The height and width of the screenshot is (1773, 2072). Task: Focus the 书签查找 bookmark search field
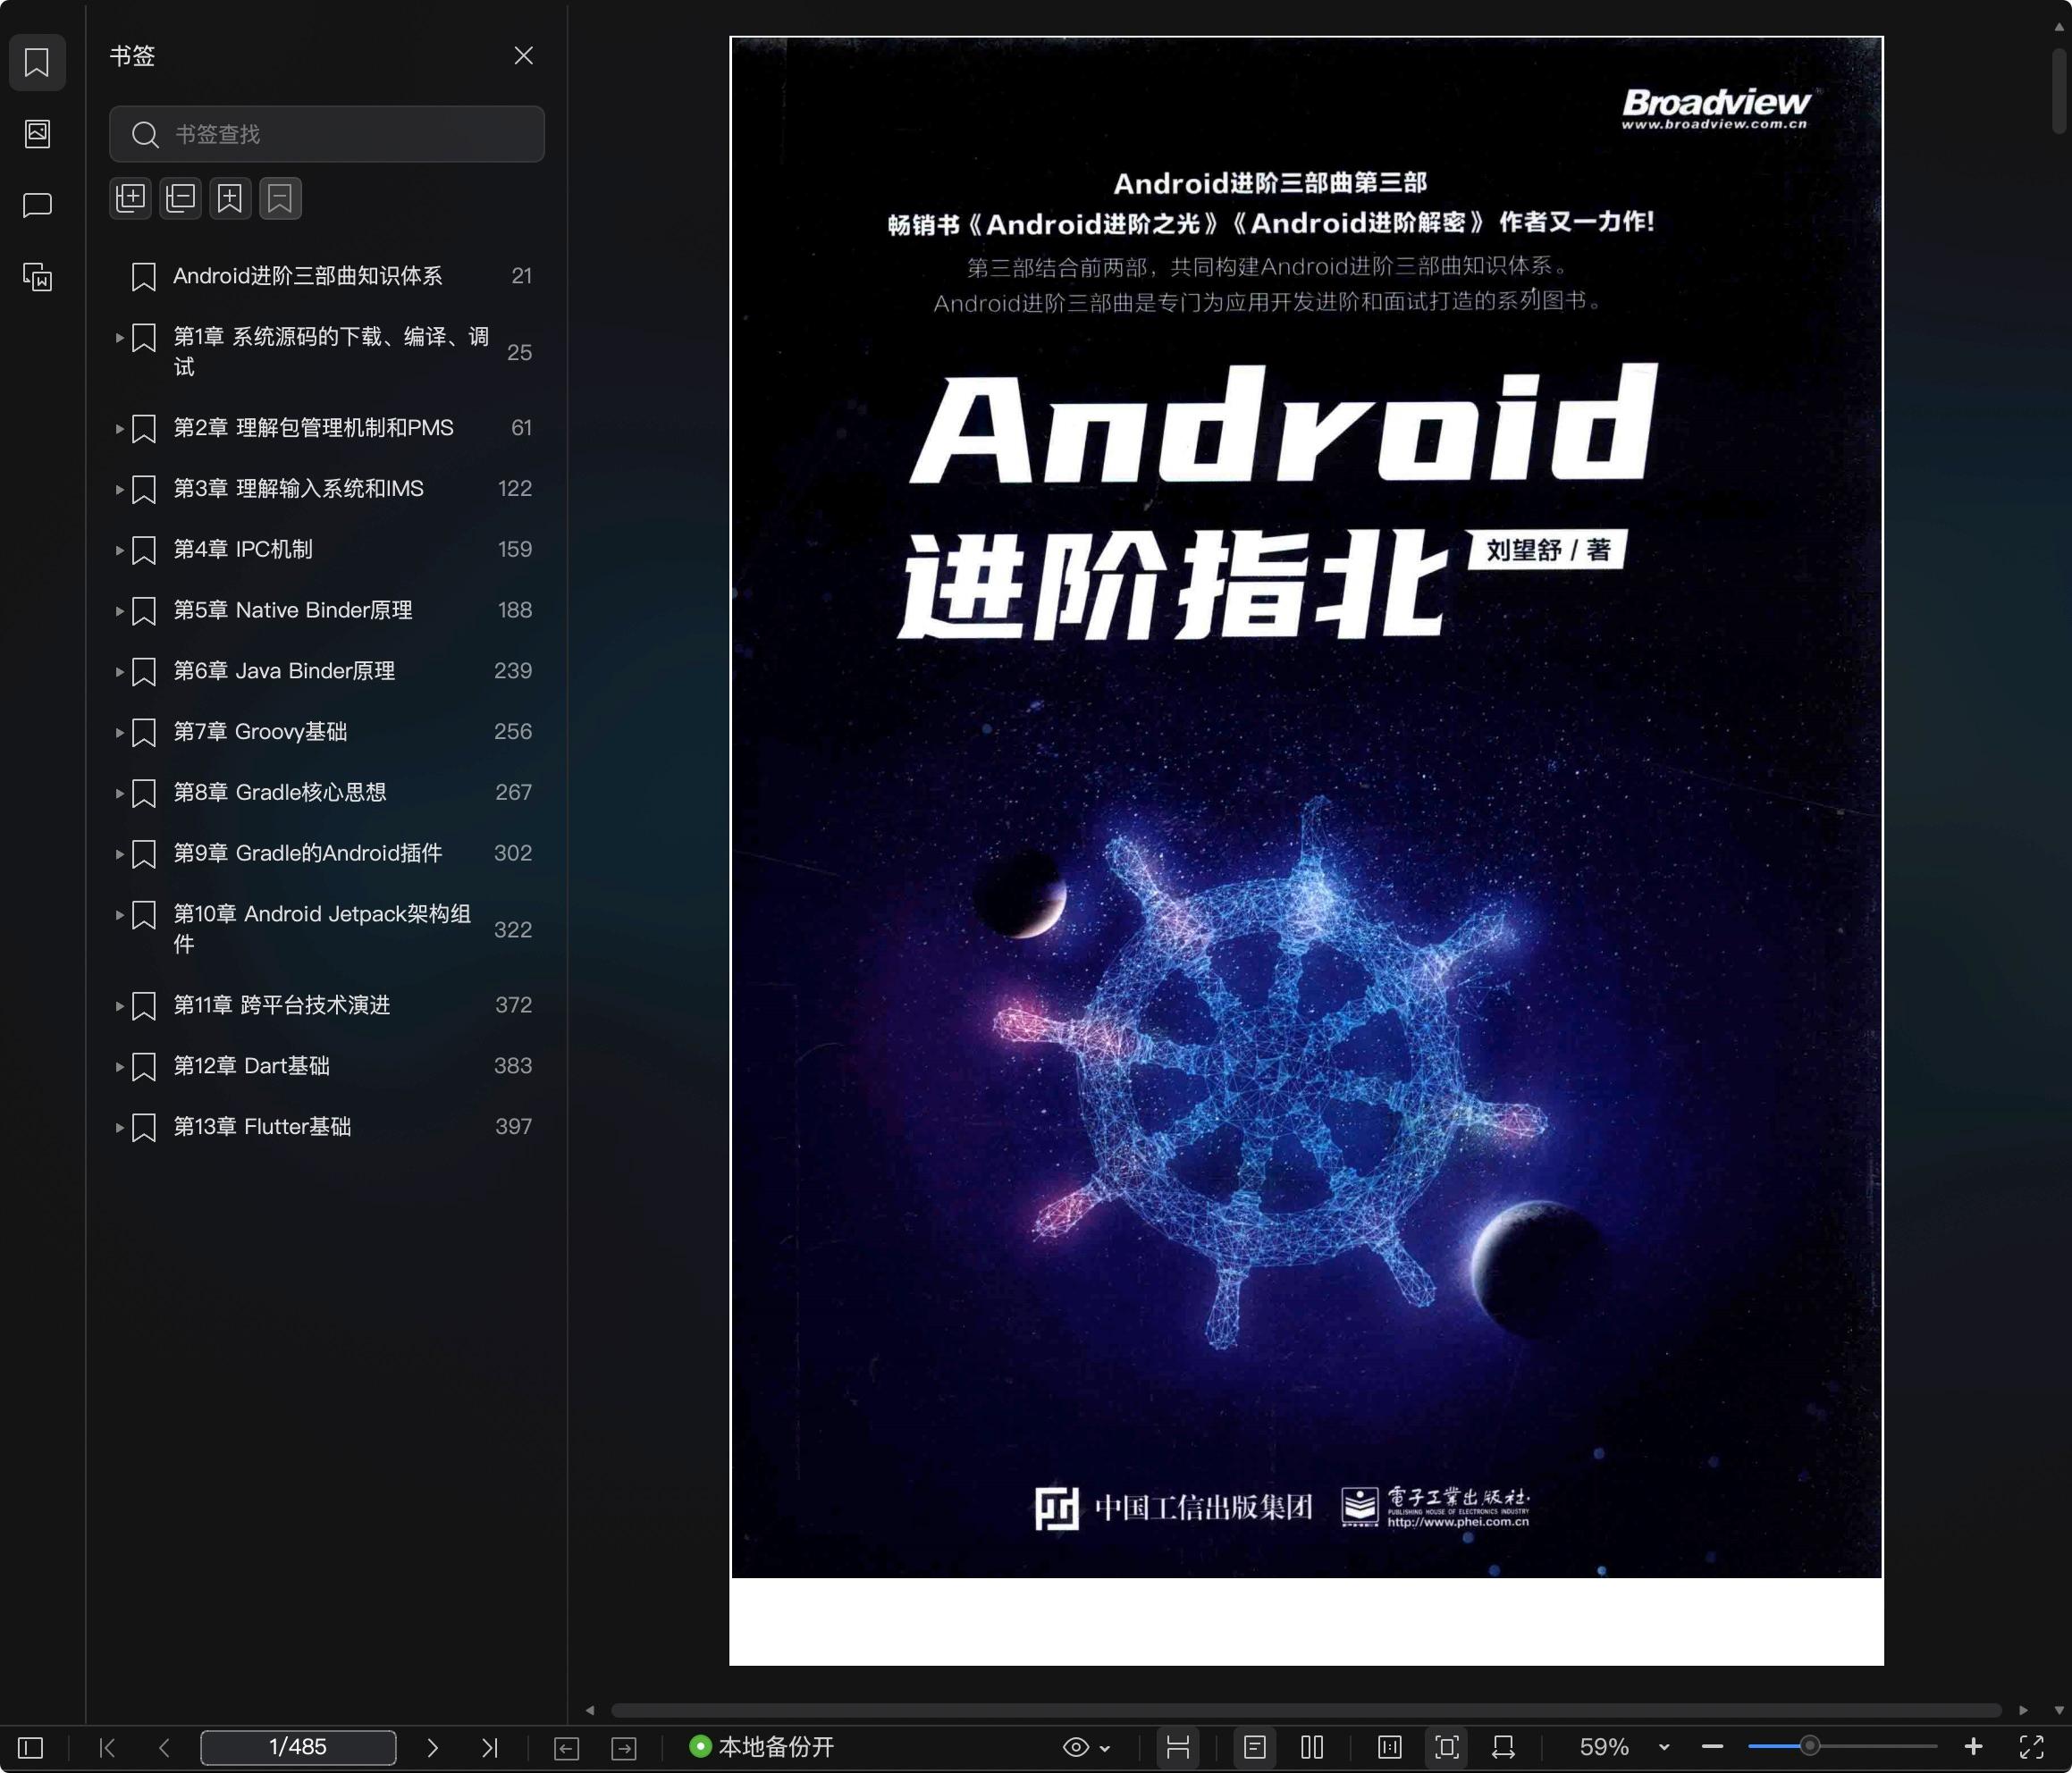click(x=327, y=134)
